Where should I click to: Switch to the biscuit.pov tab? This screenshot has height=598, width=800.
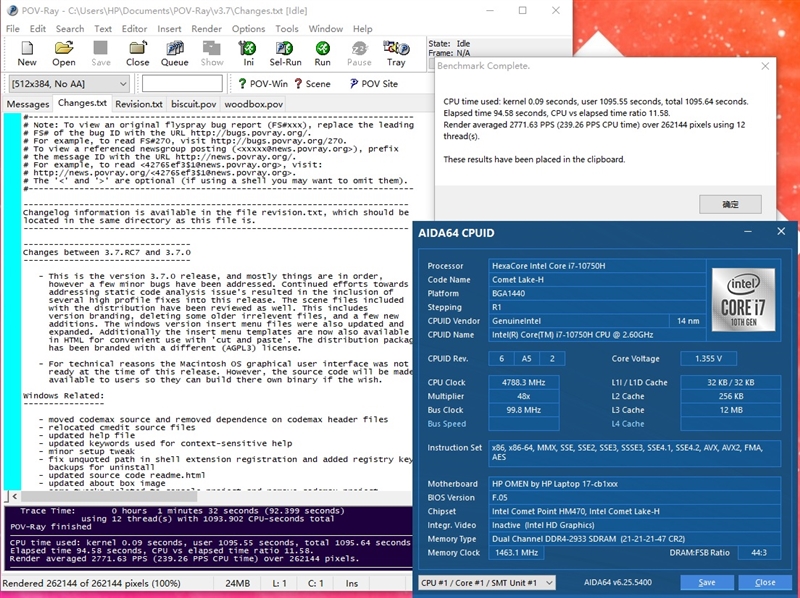[x=193, y=104]
